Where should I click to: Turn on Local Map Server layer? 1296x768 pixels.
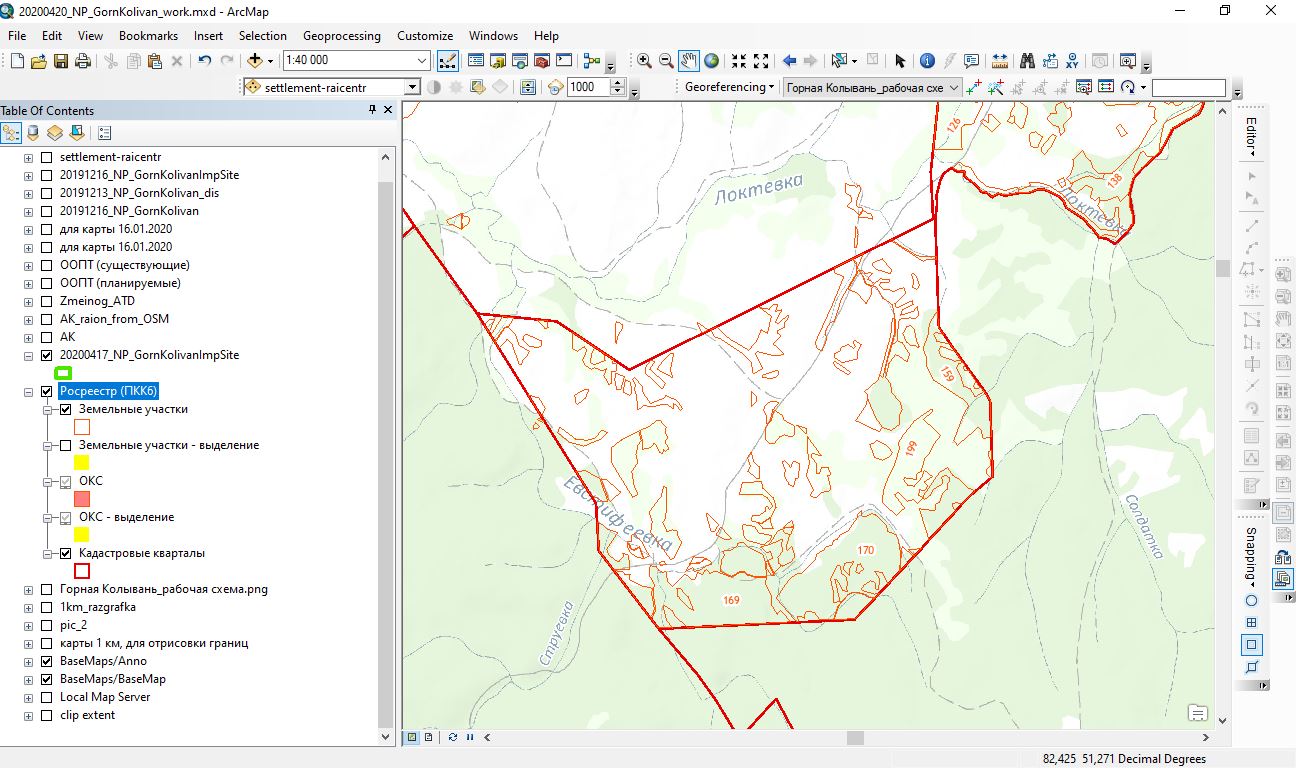pos(46,697)
